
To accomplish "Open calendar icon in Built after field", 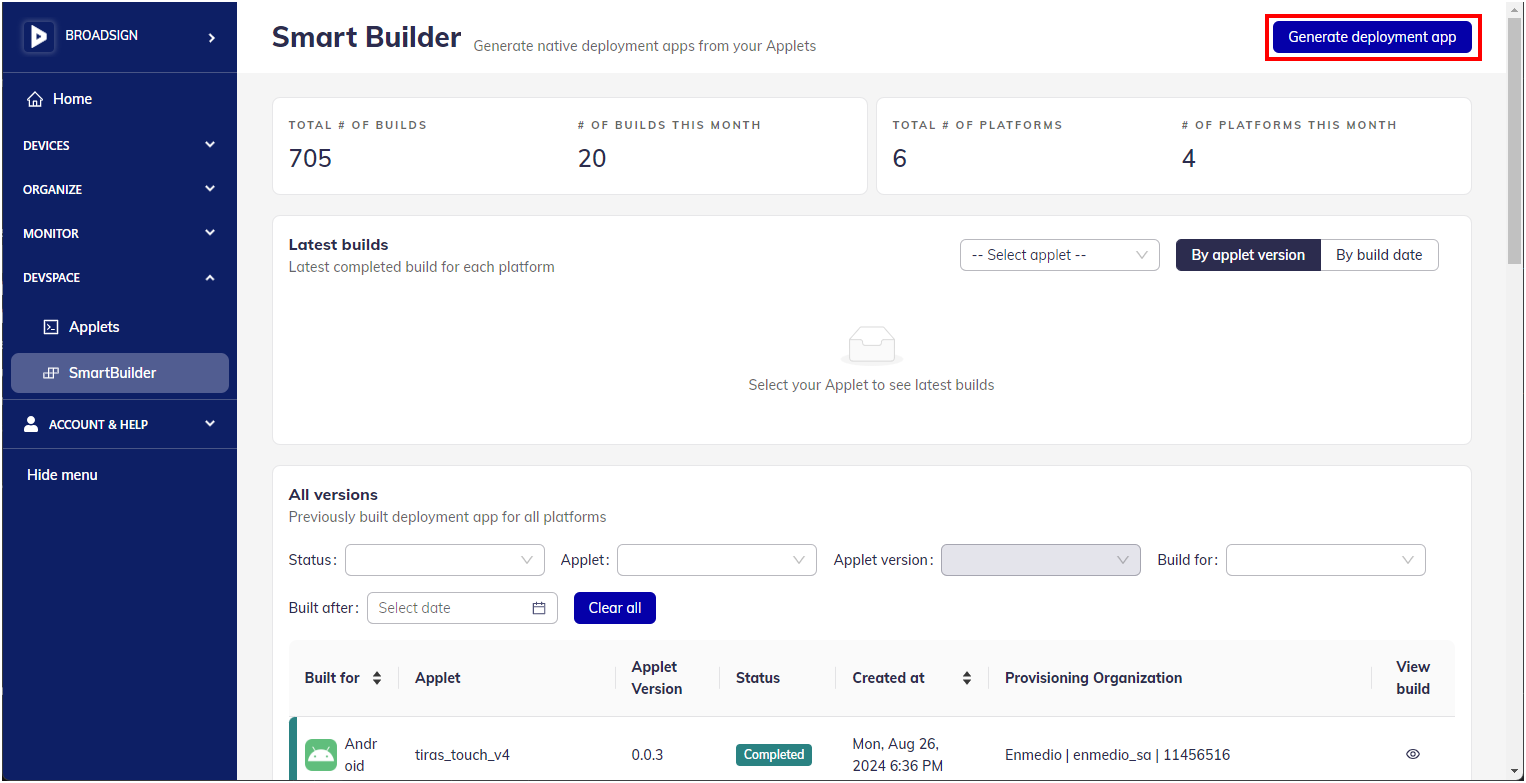I will tap(539, 608).
